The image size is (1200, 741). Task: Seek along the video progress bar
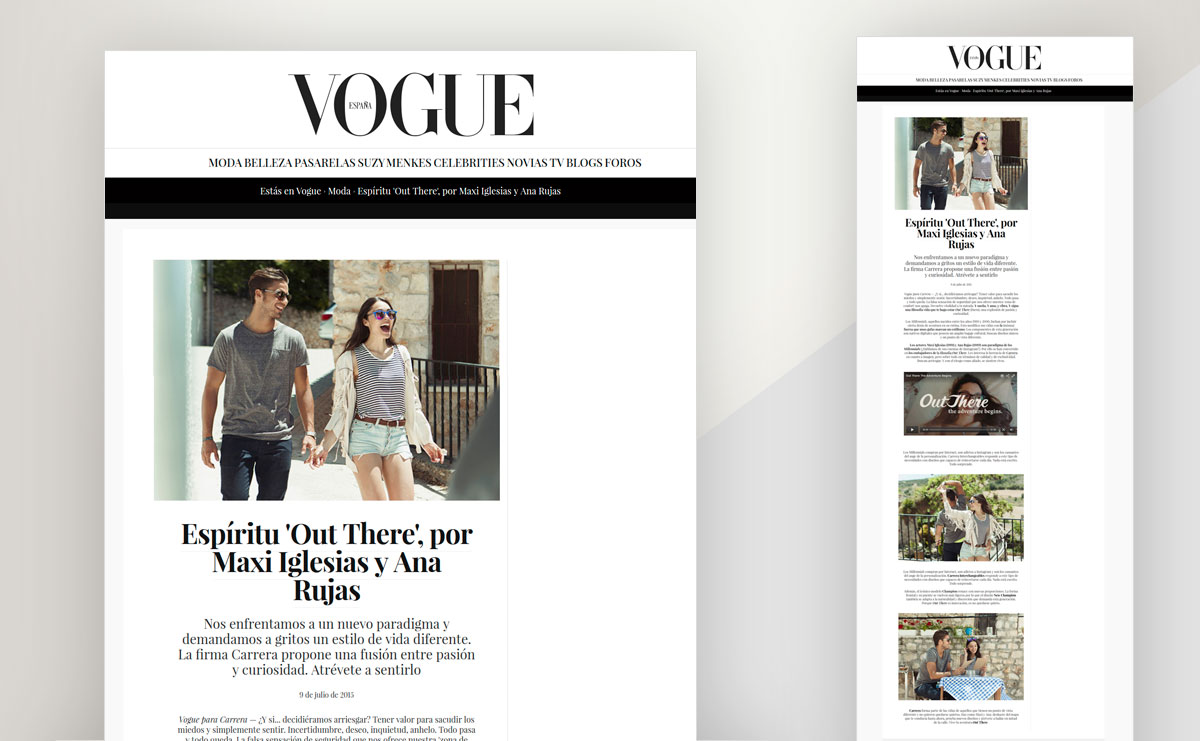pos(959,429)
